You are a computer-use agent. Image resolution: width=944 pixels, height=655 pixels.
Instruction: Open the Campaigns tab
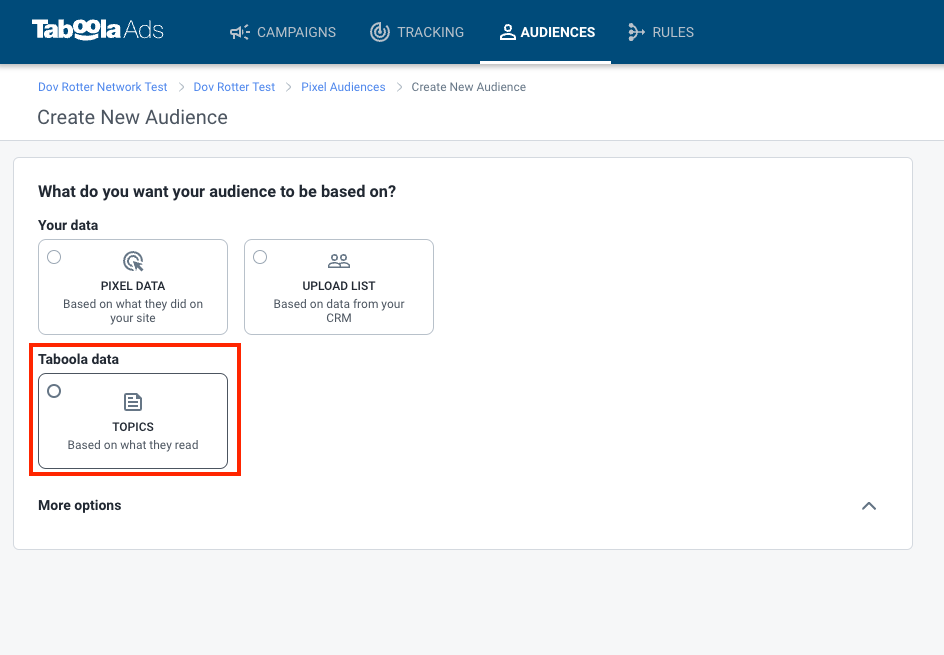[x=283, y=32]
